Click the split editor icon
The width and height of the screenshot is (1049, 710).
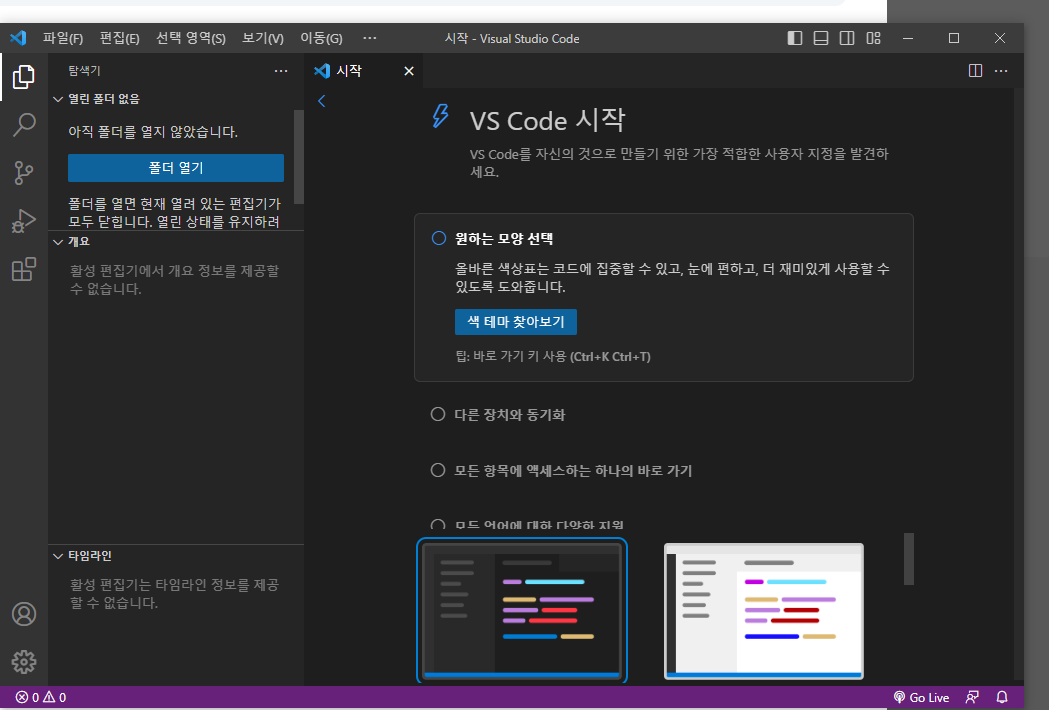pos(975,70)
